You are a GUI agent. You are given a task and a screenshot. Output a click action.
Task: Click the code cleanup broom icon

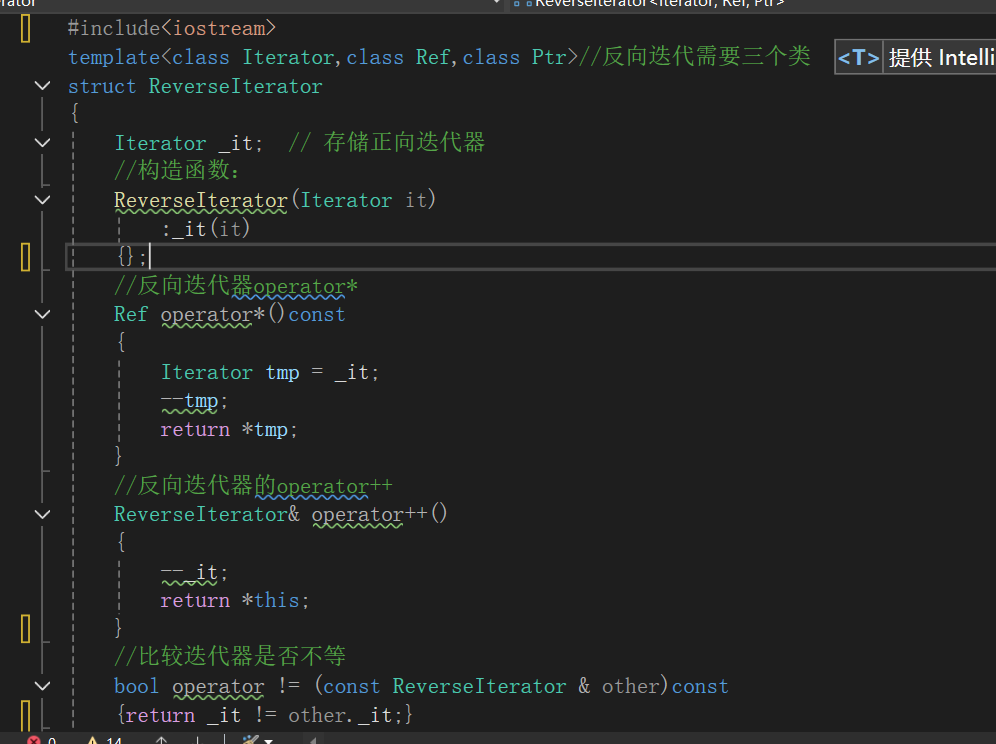[x=251, y=740]
